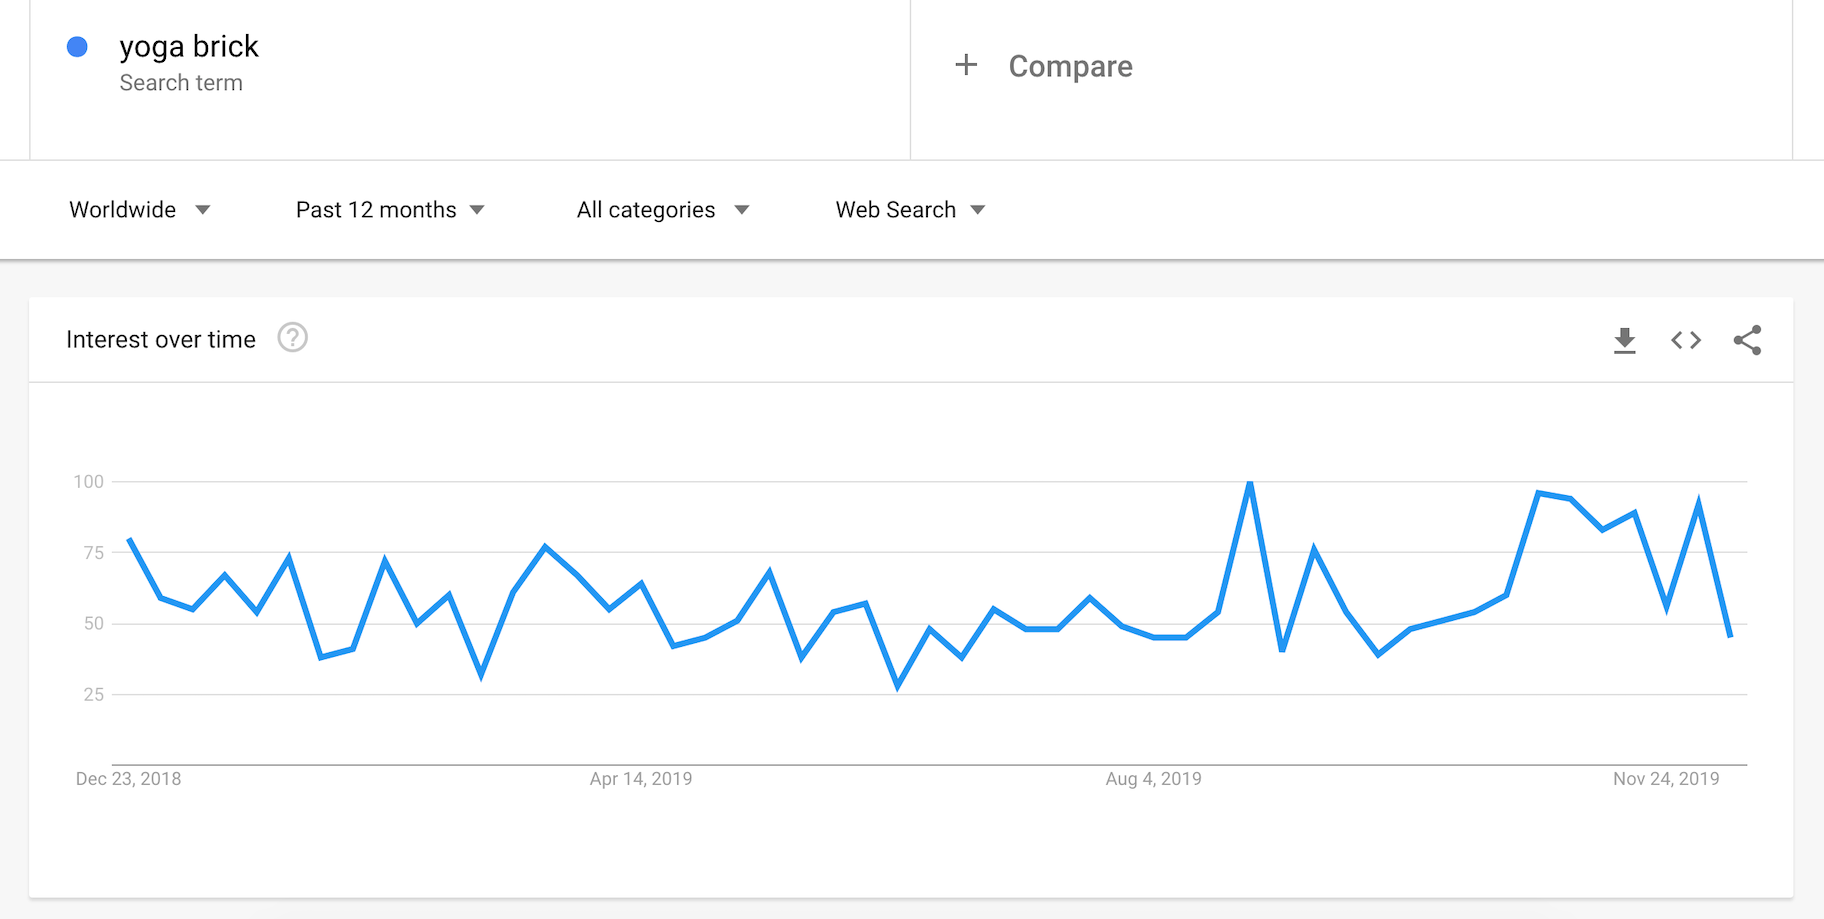
Task: Click the first data point on the line
Action: (x=130, y=540)
